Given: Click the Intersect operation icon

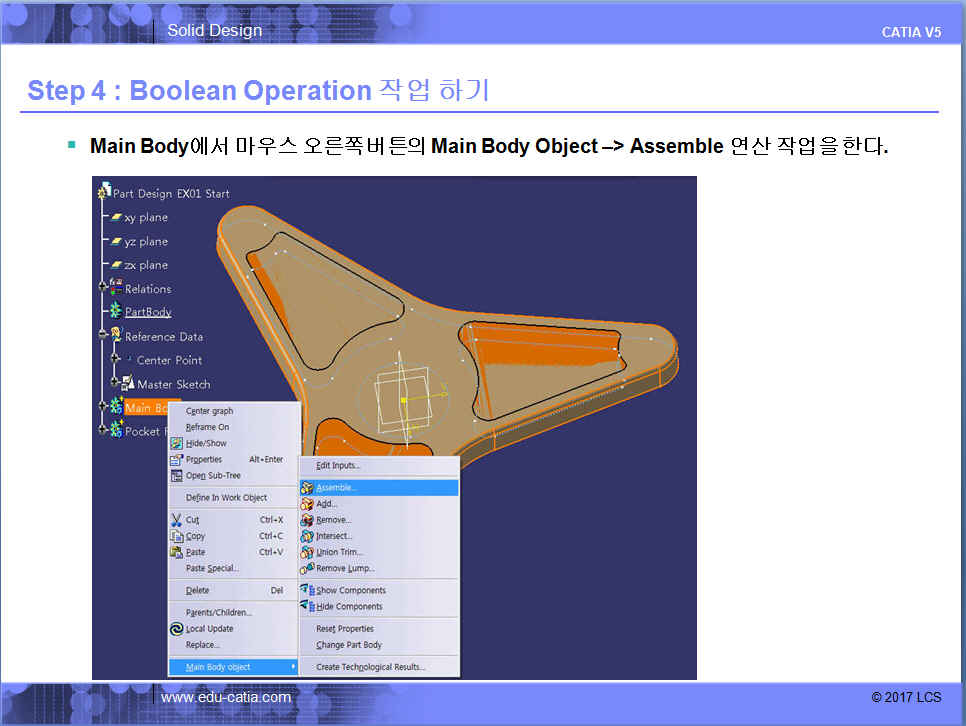Looking at the screenshot, I should (x=308, y=536).
